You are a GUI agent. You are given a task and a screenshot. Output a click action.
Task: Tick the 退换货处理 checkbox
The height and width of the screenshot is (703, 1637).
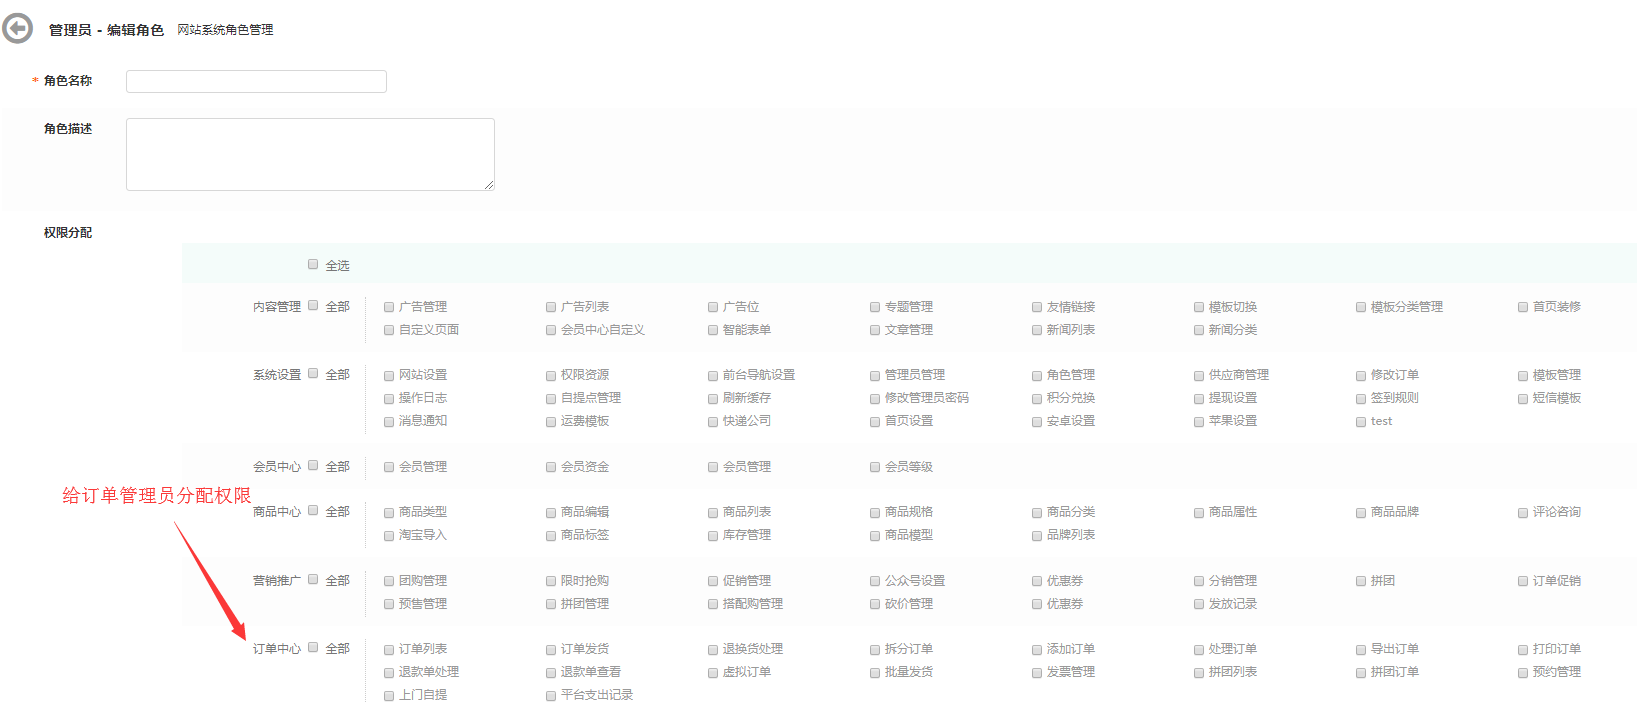click(x=713, y=650)
